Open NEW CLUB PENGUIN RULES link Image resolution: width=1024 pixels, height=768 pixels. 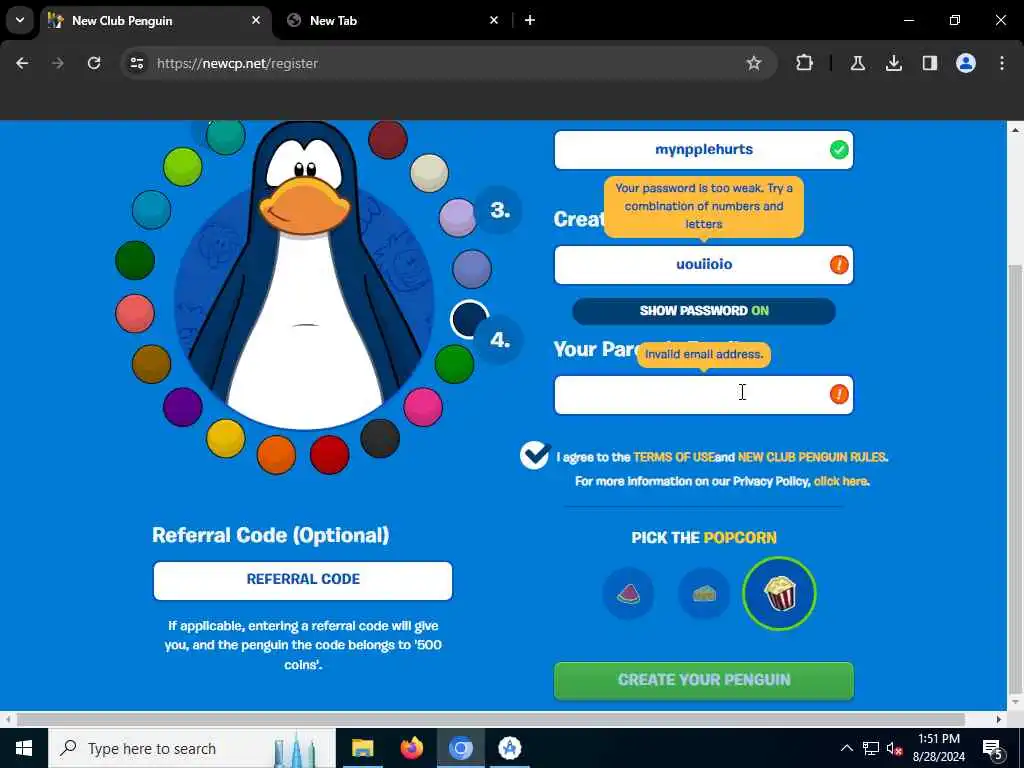[x=812, y=457]
